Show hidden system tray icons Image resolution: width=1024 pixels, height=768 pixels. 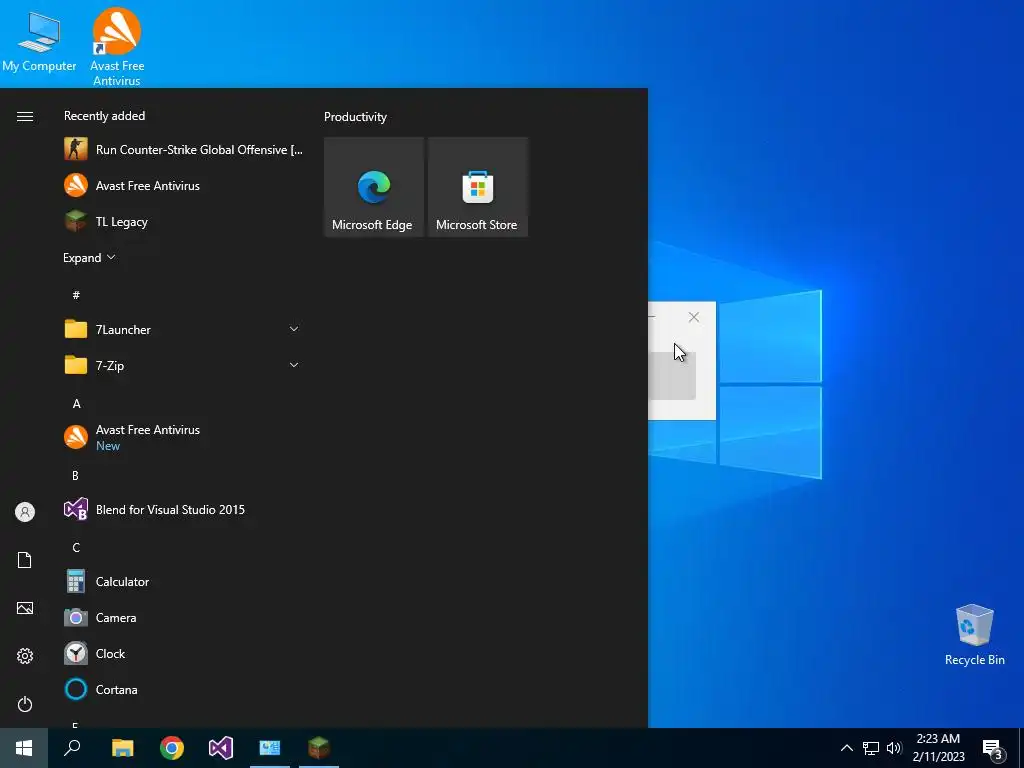tap(846, 748)
